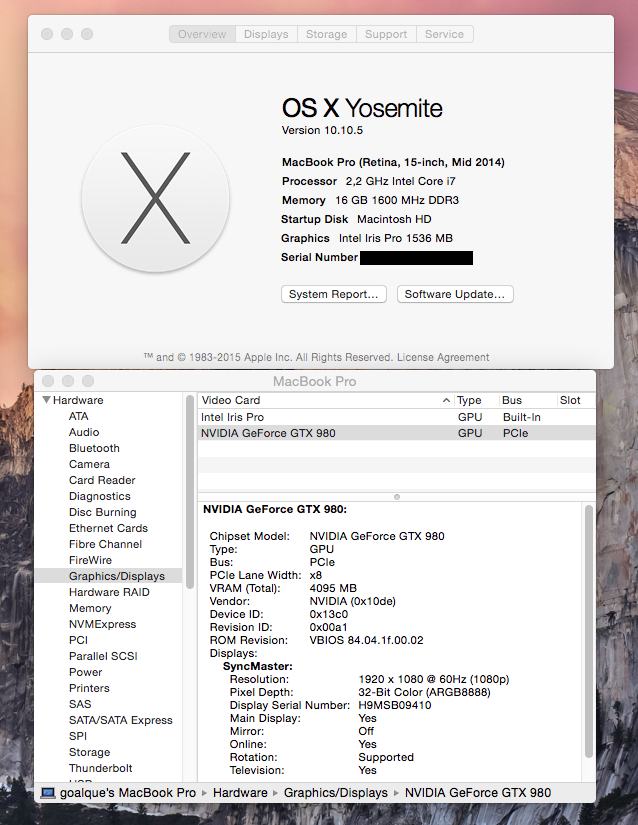Select SAS in the sidebar
The image size is (638, 825).
tap(80, 704)
